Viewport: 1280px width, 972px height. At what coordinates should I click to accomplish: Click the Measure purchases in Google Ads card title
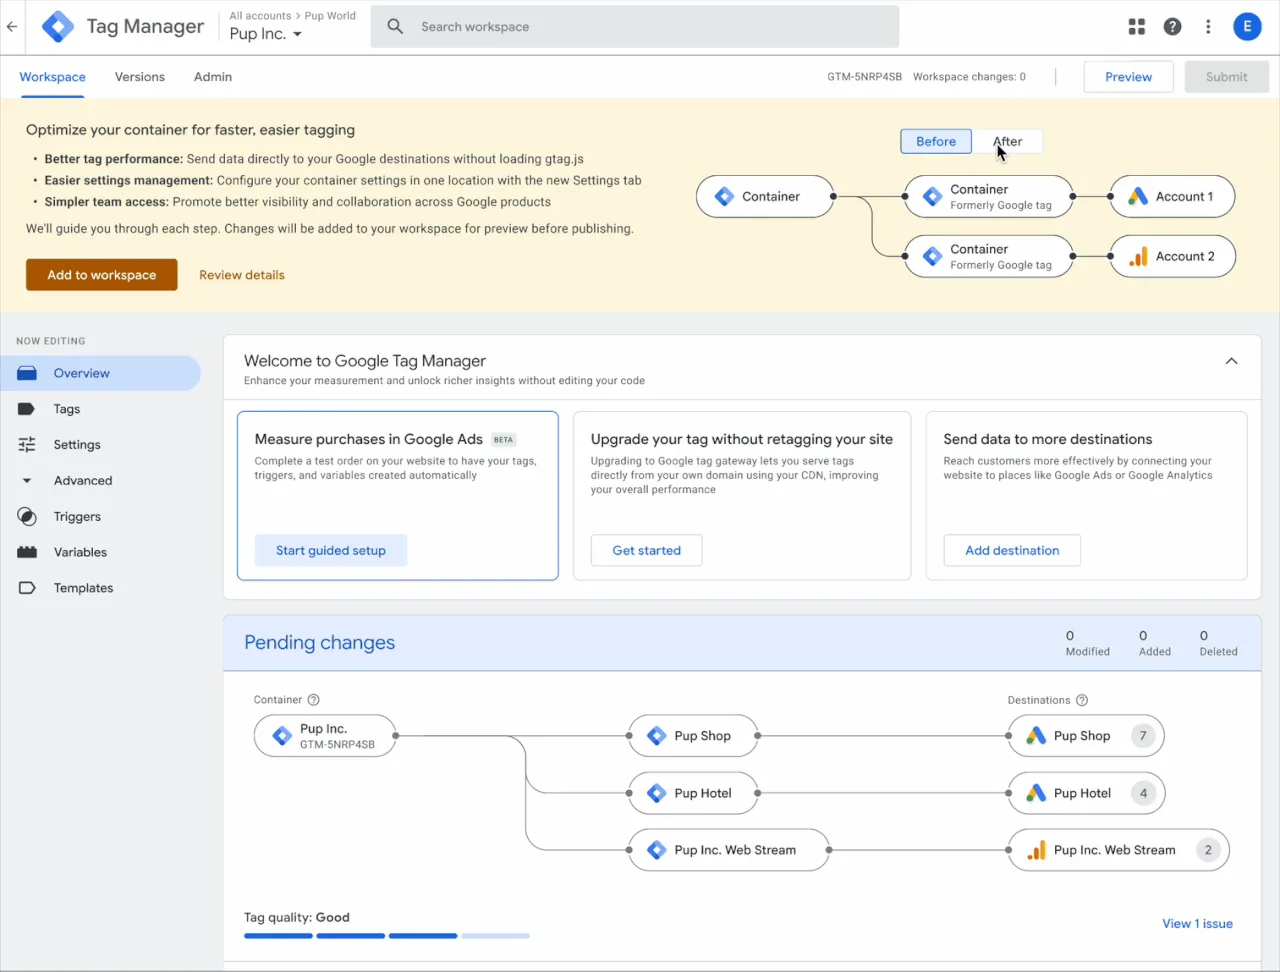[x=368, y=439]
